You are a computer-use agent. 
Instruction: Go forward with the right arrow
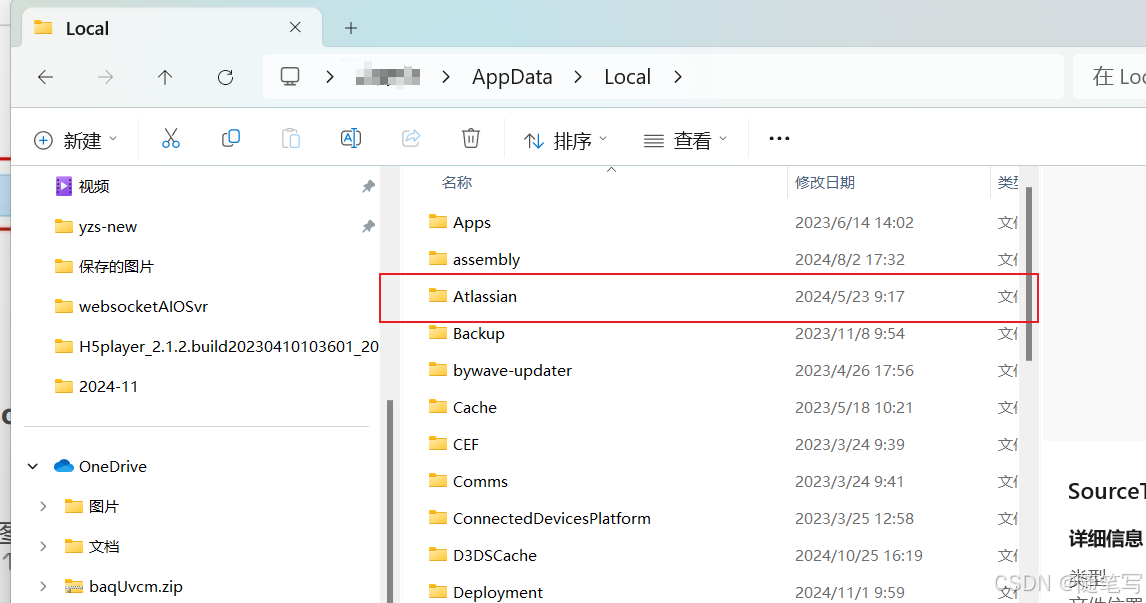pos(106,77)
